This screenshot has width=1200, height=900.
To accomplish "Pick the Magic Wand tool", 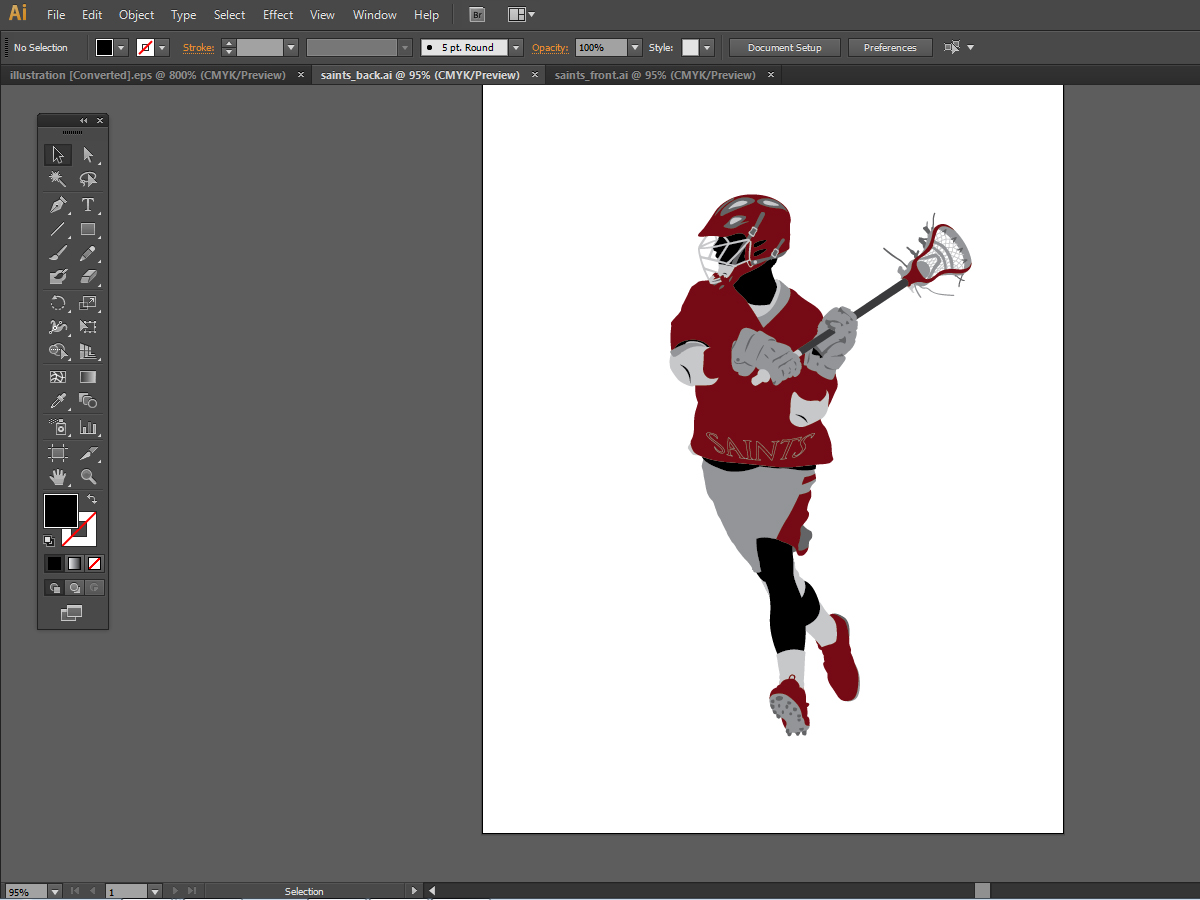I will tap(58, 179).
